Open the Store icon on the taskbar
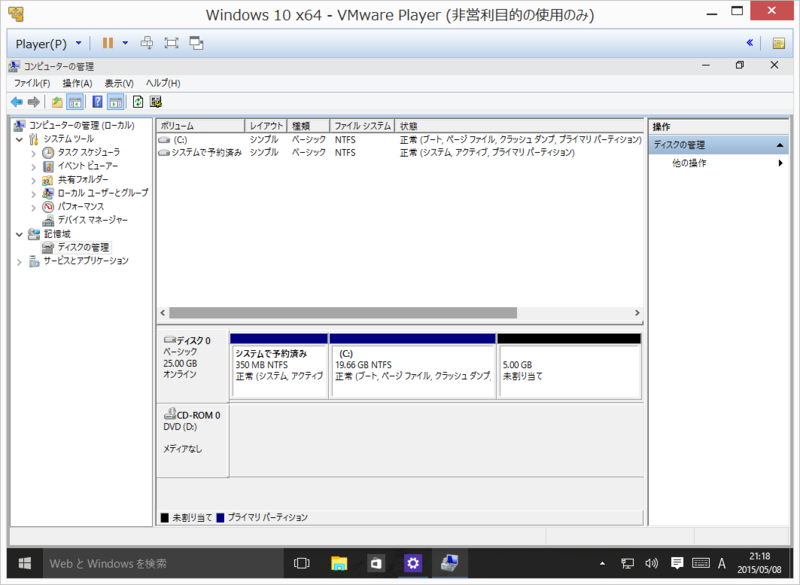 [376, 564]
